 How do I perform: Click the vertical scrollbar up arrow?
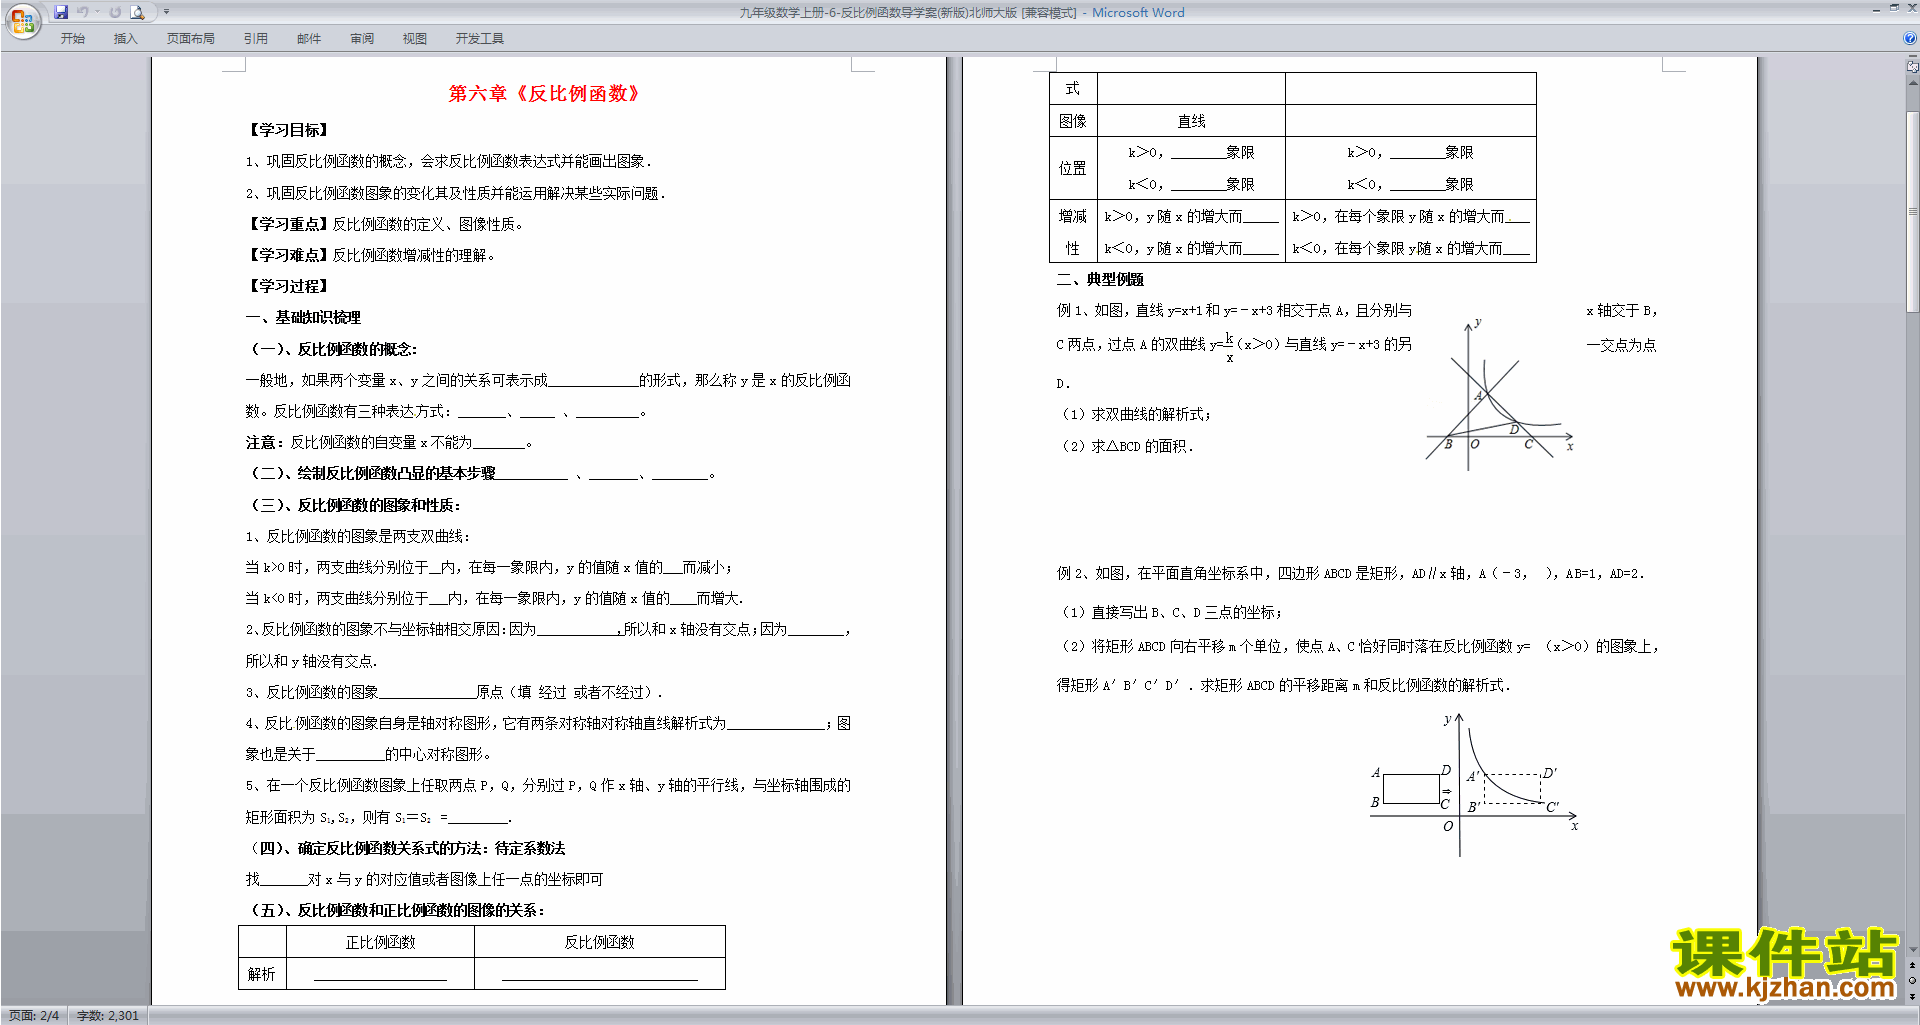(x=1913, y=82)
